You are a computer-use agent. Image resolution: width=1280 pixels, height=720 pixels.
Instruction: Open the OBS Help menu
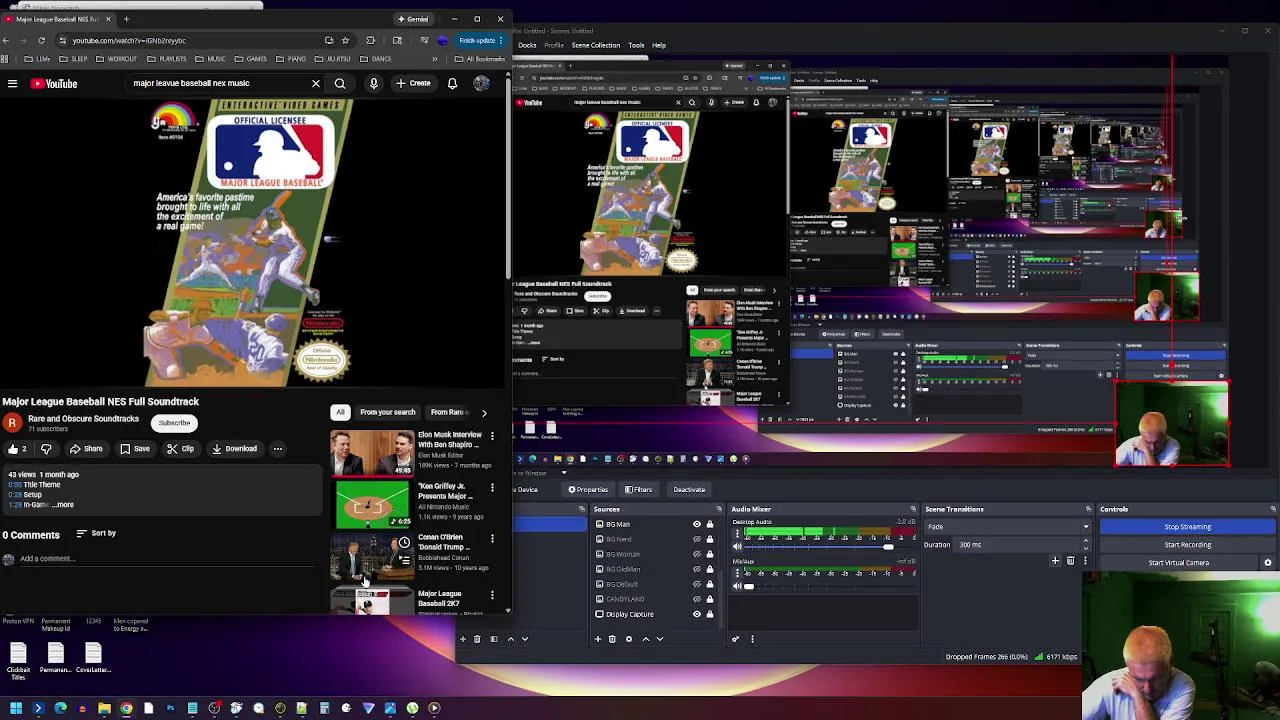[659, 45]
